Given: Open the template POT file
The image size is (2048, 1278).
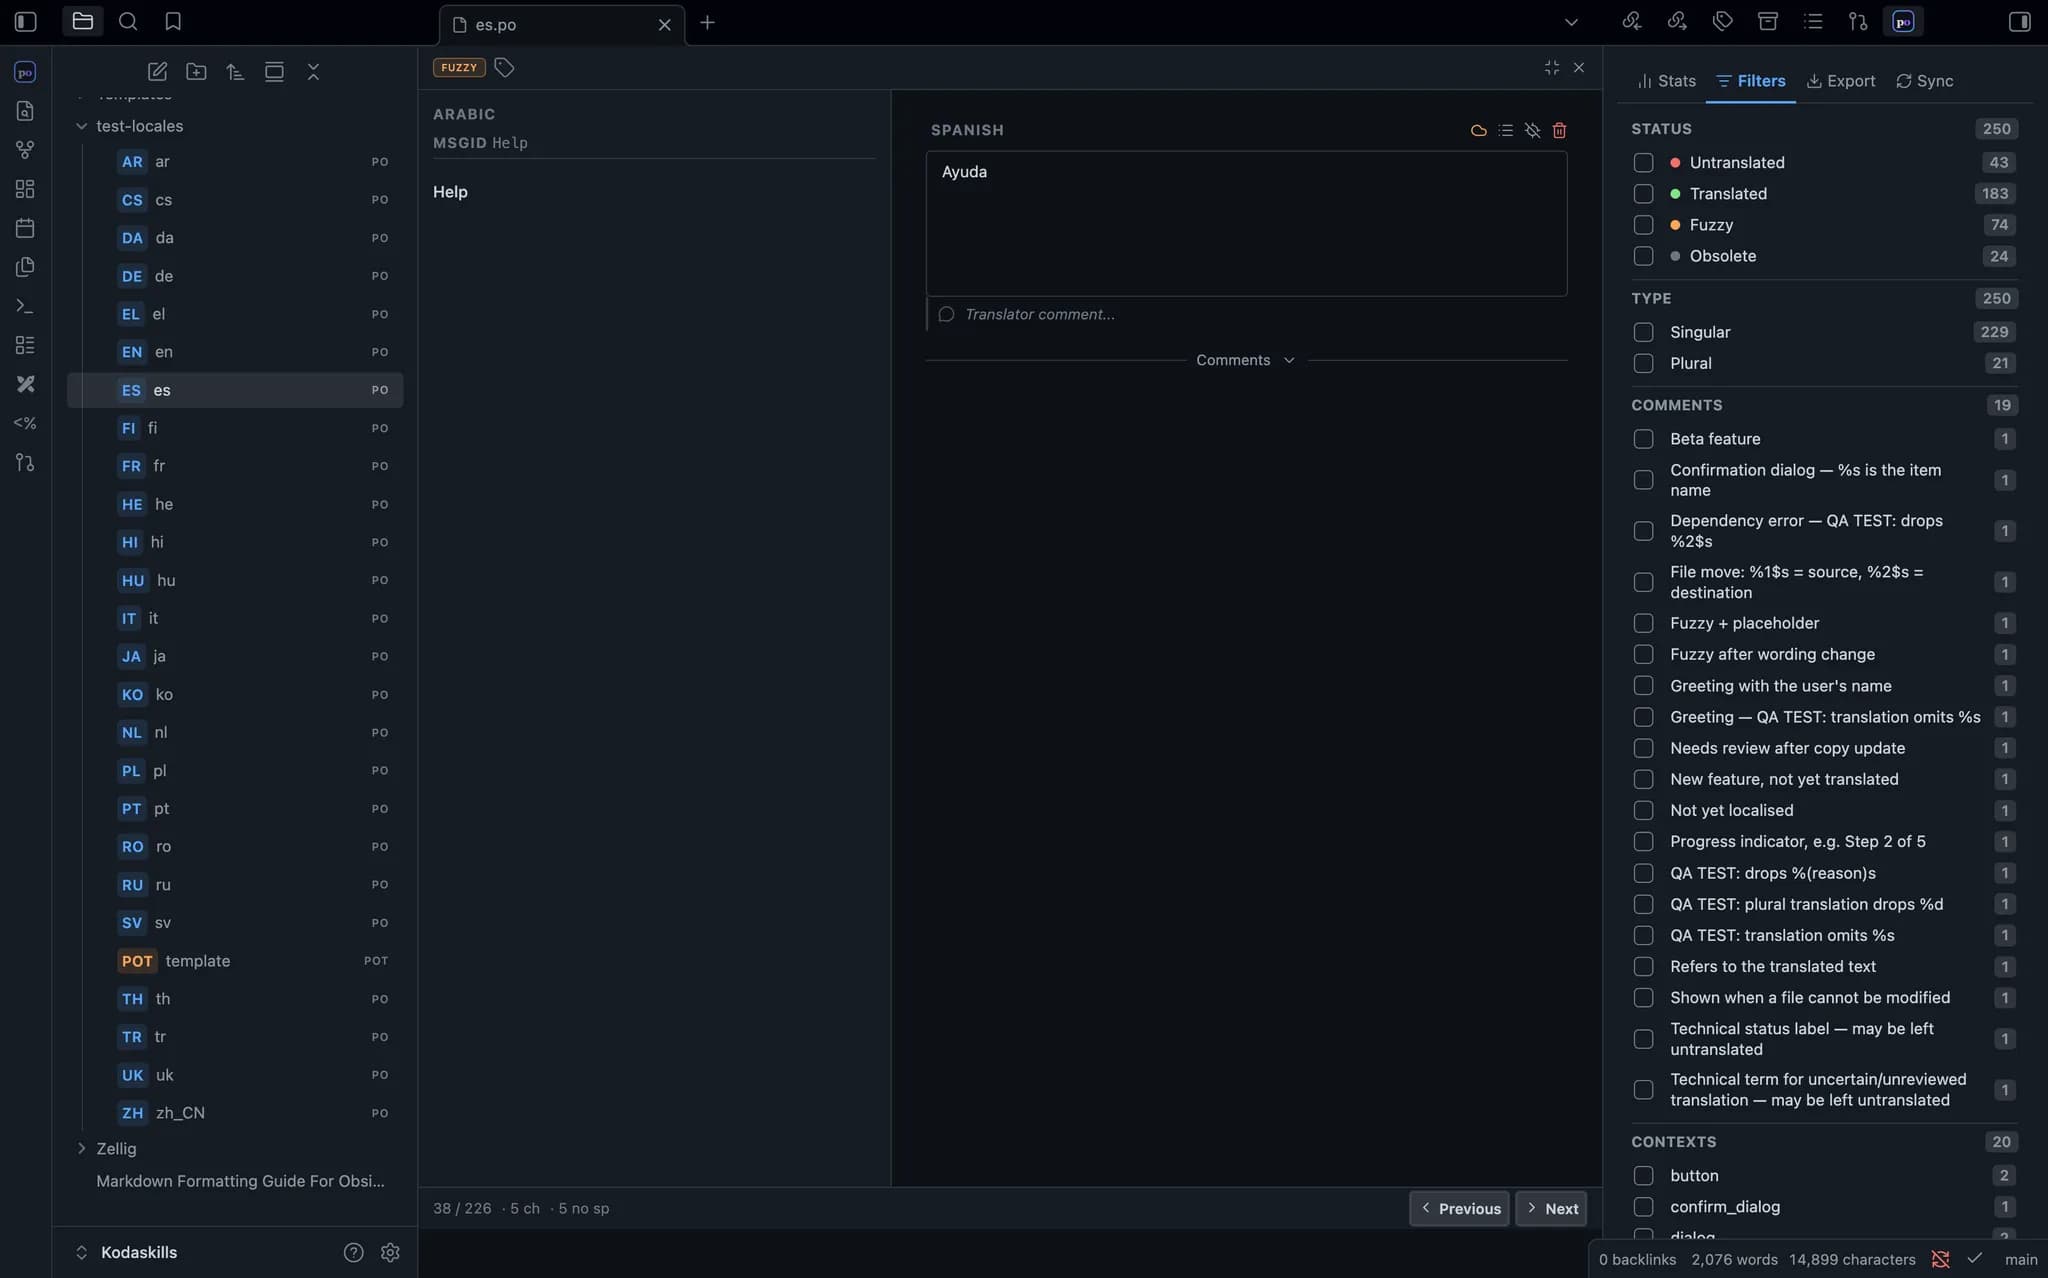Looking at the screenshot, I should pos(235,961).
